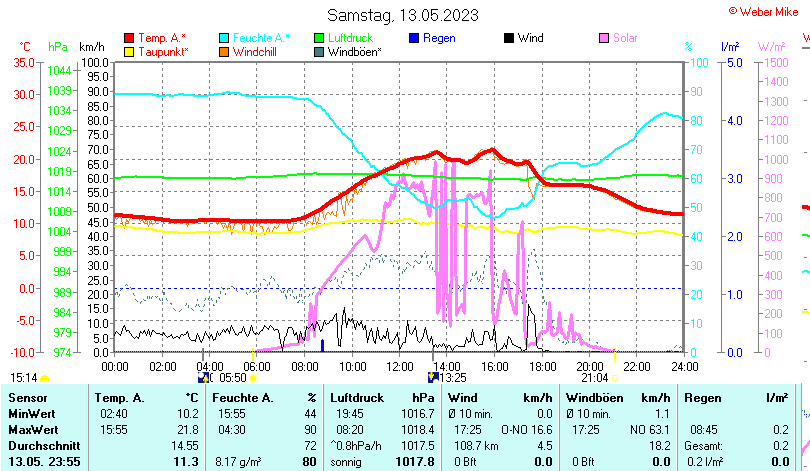Click the MinWert row label
The height and width of the screenshot is (471, 810).
[32, 414]
